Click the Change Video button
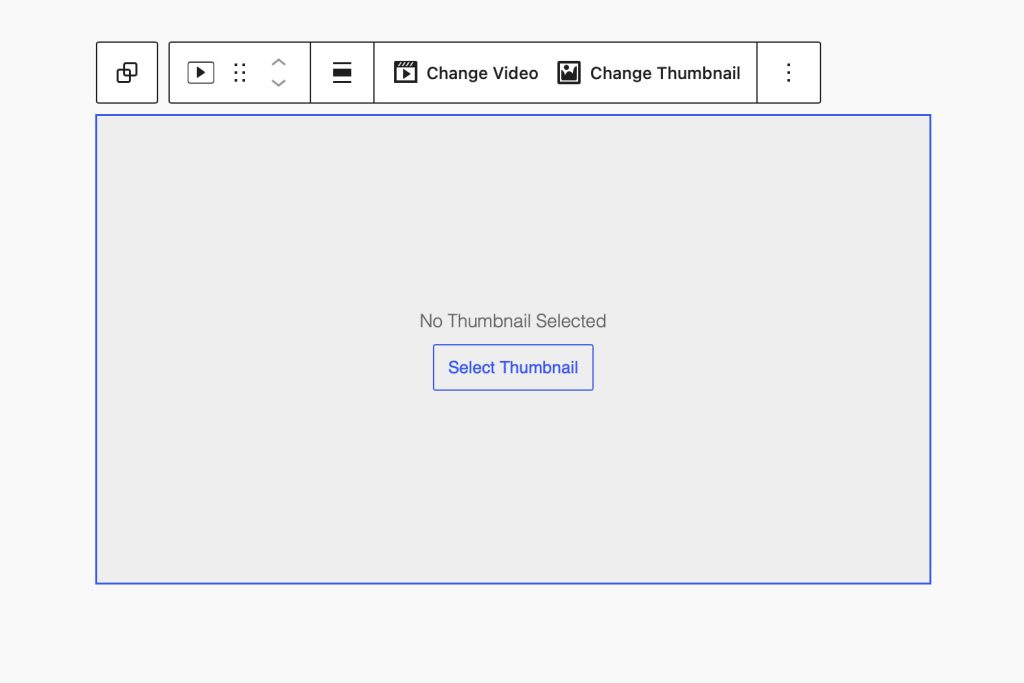The height and width of the screenshot is (683, 1024). [466, 72]
